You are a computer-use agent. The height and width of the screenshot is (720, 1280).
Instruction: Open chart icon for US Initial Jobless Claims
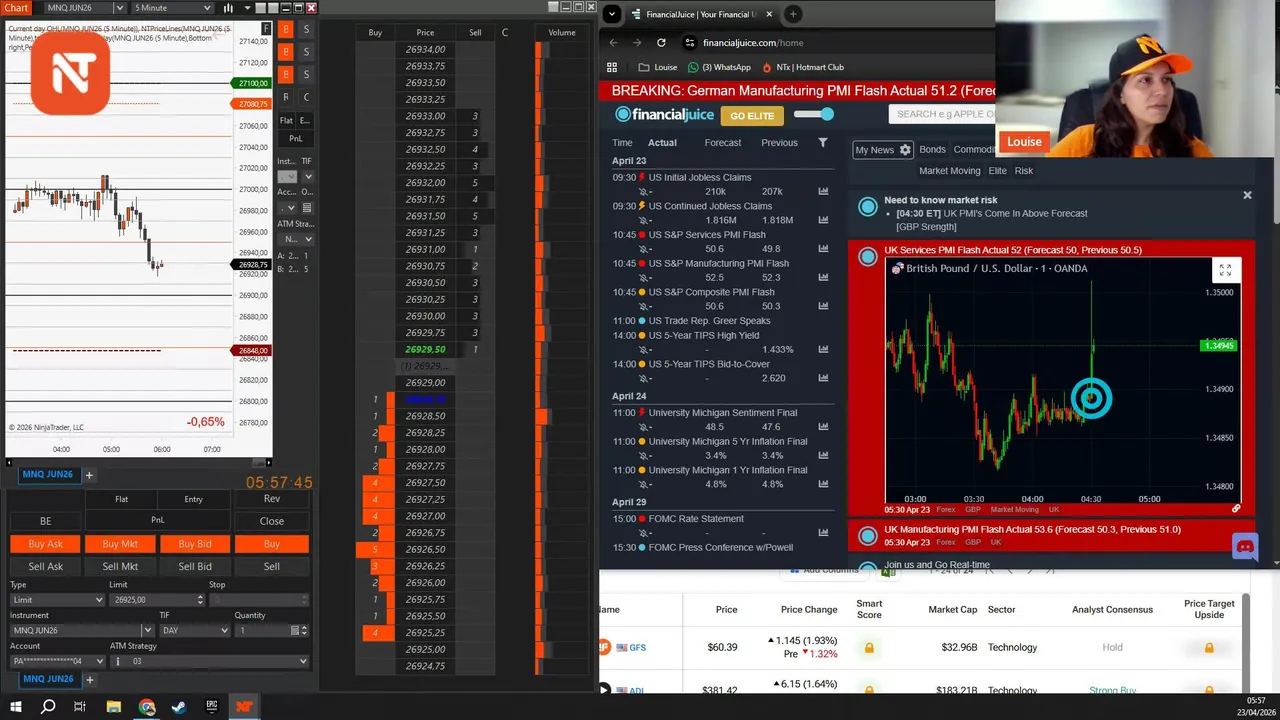[x=823, y=191]
